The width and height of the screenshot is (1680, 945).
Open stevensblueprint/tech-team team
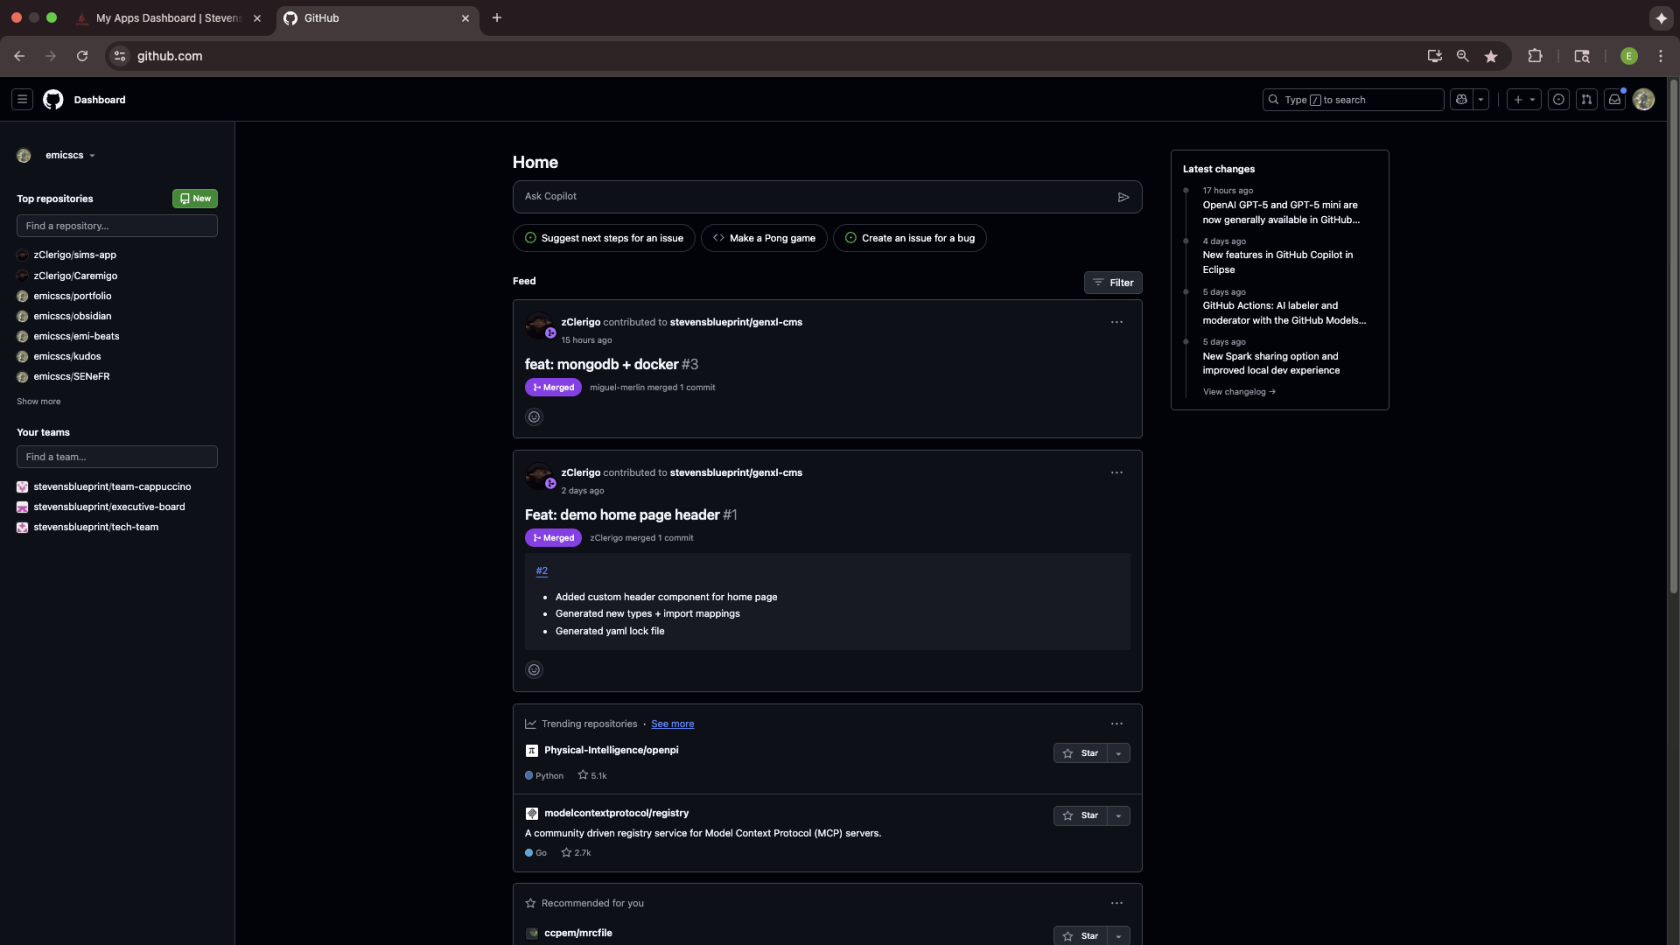(x=96, y=527)
